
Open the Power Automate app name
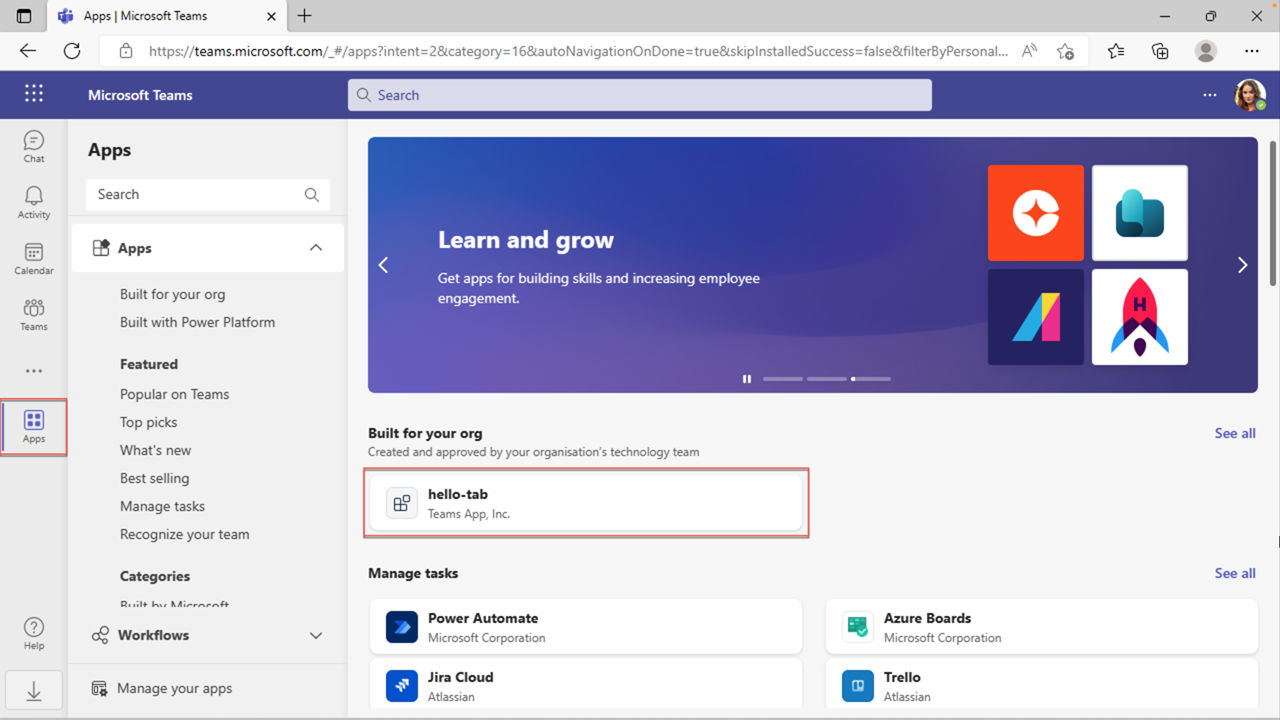click(483, 618)
